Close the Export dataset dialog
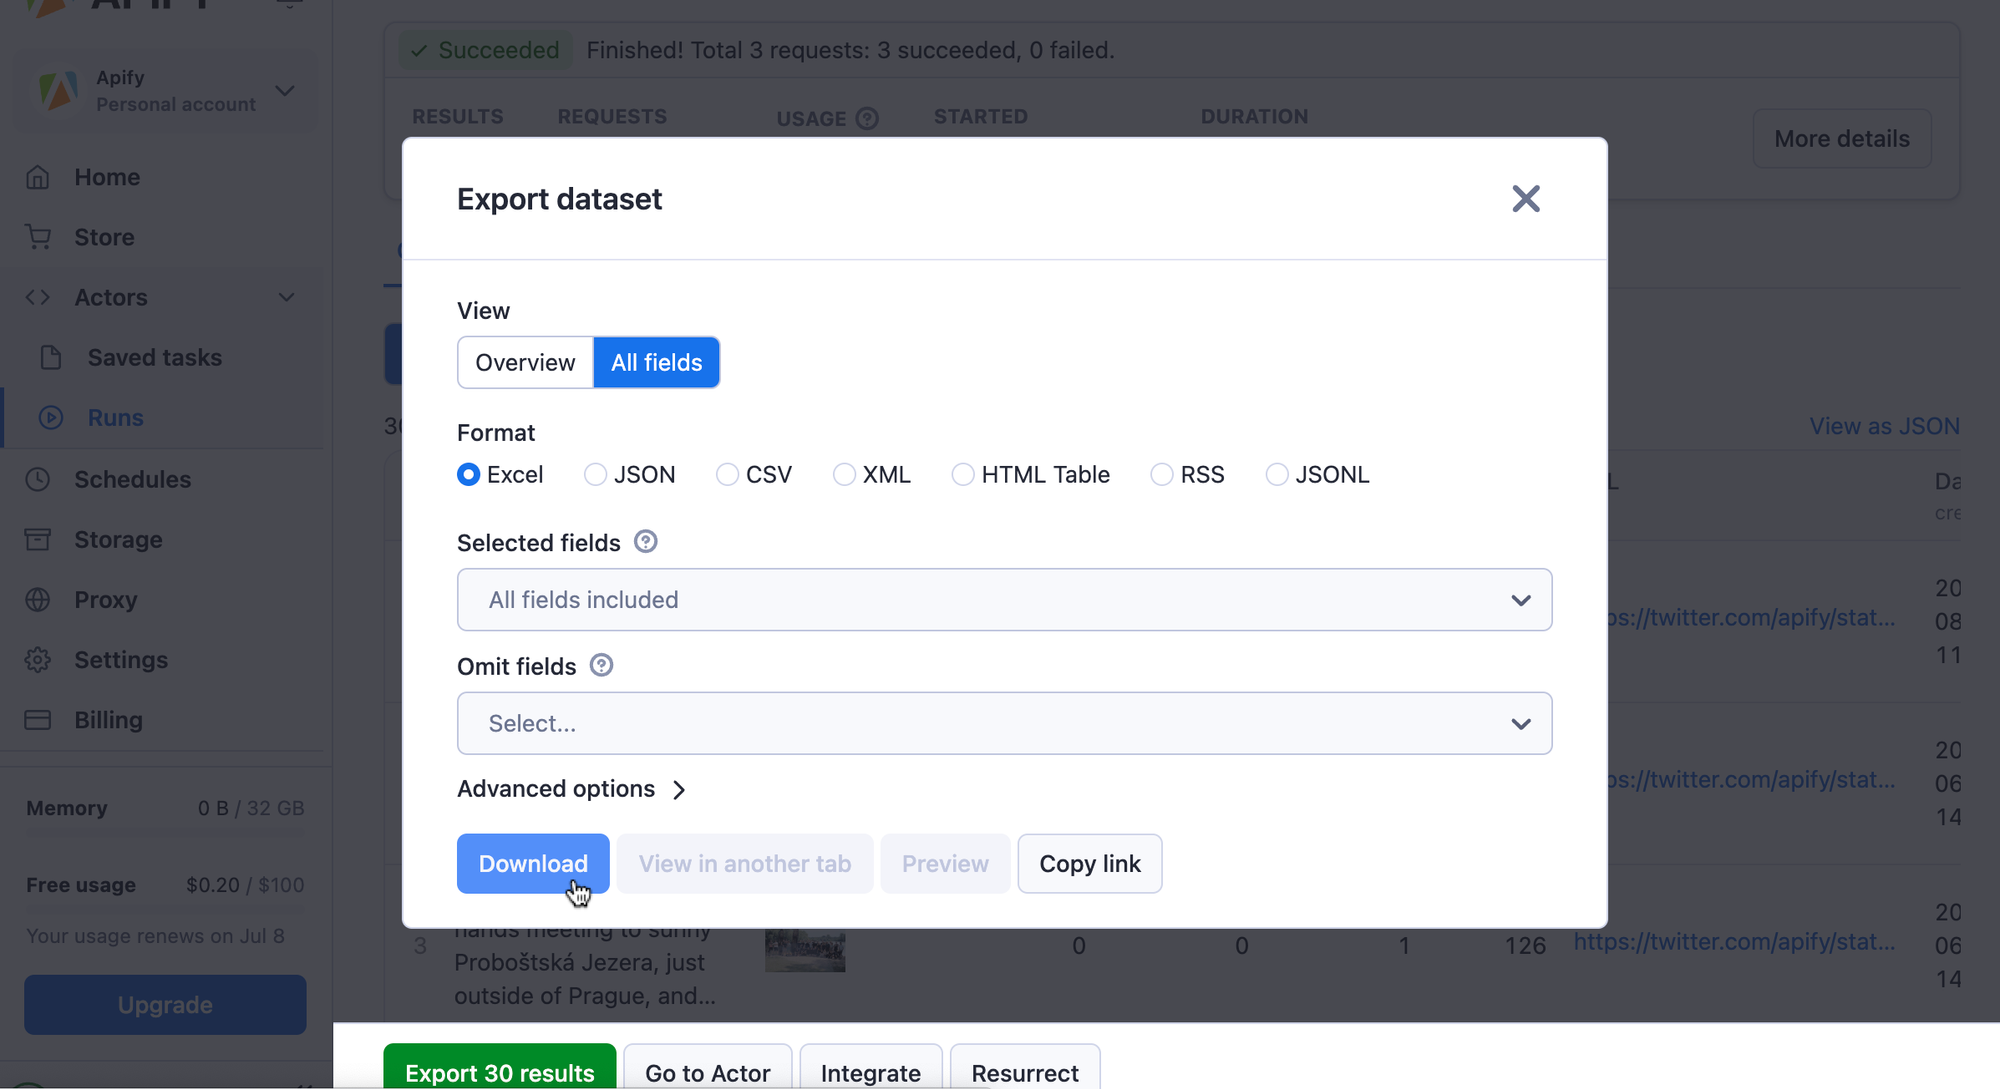Viewport: 2000px width, 1089px height. click(x=1525, y=199)
